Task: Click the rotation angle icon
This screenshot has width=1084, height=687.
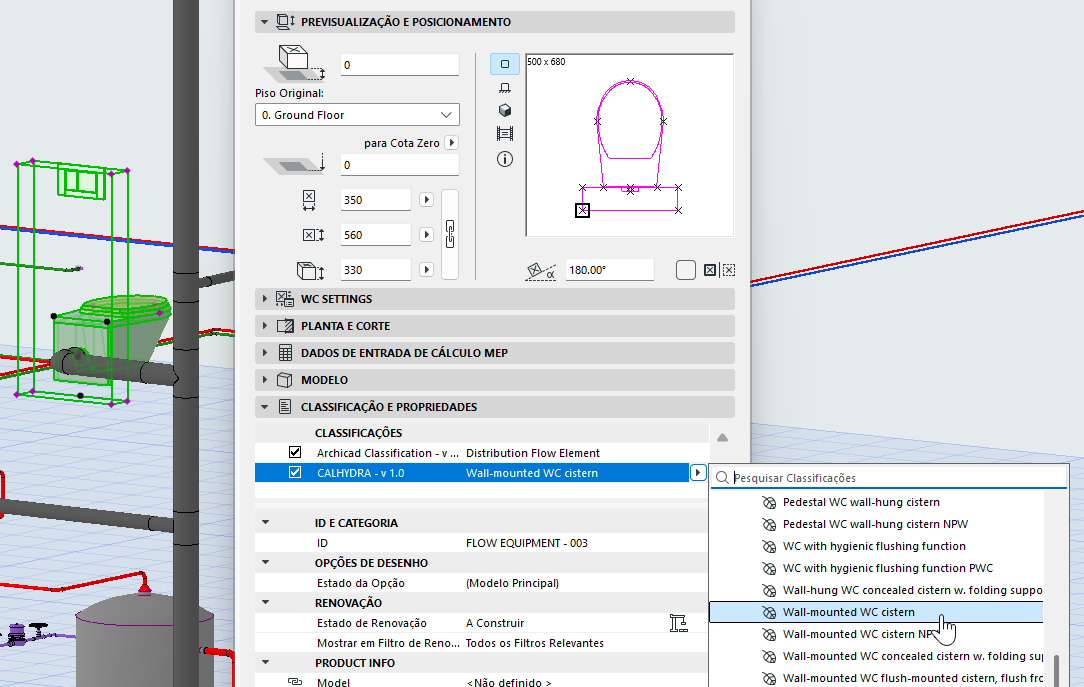Action: (x=541, y=271)
